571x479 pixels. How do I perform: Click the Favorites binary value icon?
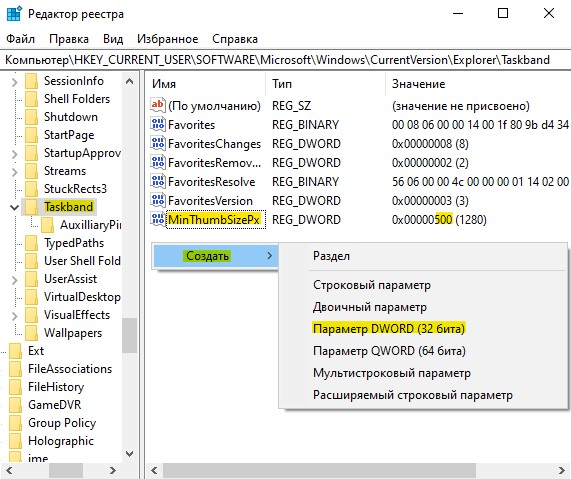point(158,124)
